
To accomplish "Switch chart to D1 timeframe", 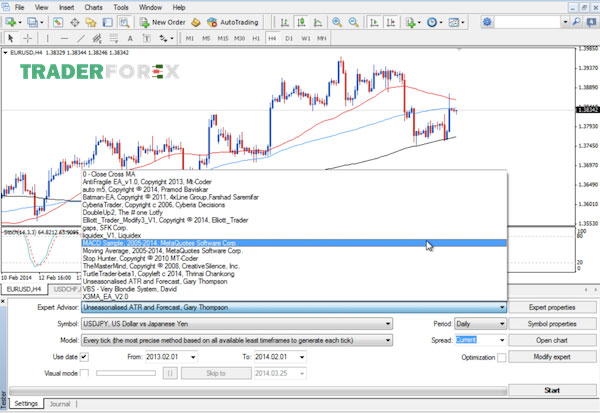I will tap(289, 38).
